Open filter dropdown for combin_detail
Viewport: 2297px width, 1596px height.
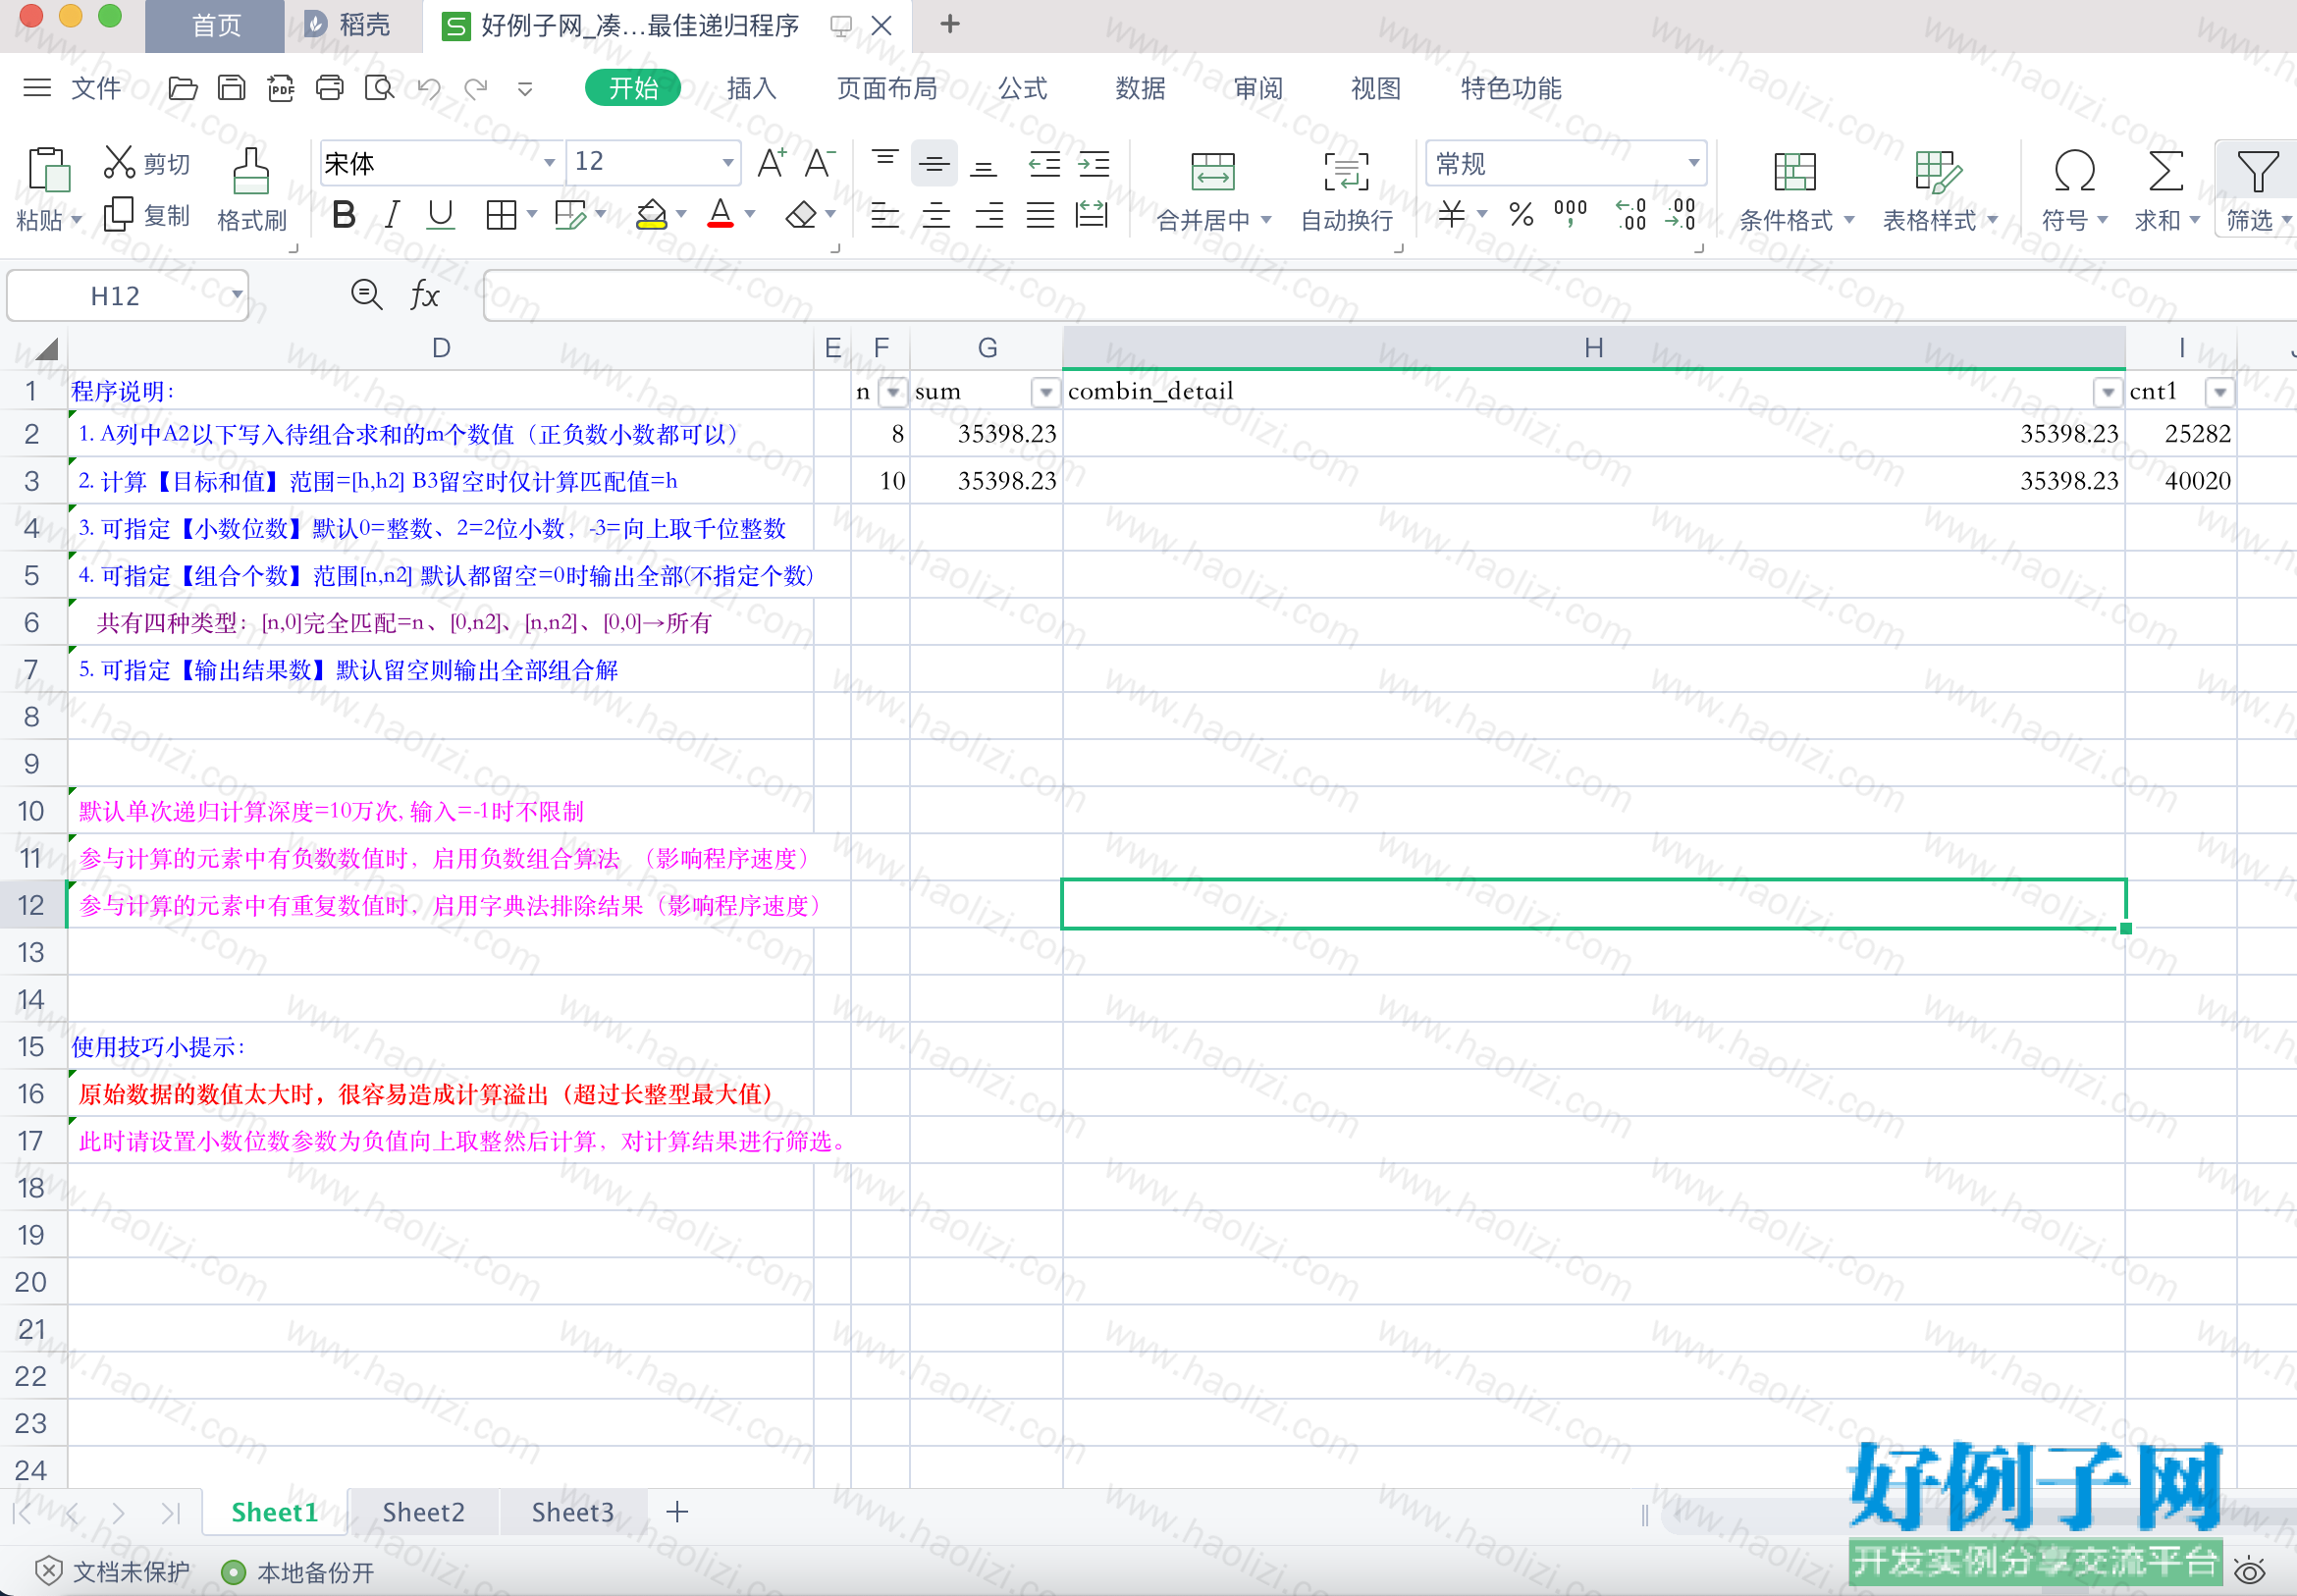click(2108, 392)
